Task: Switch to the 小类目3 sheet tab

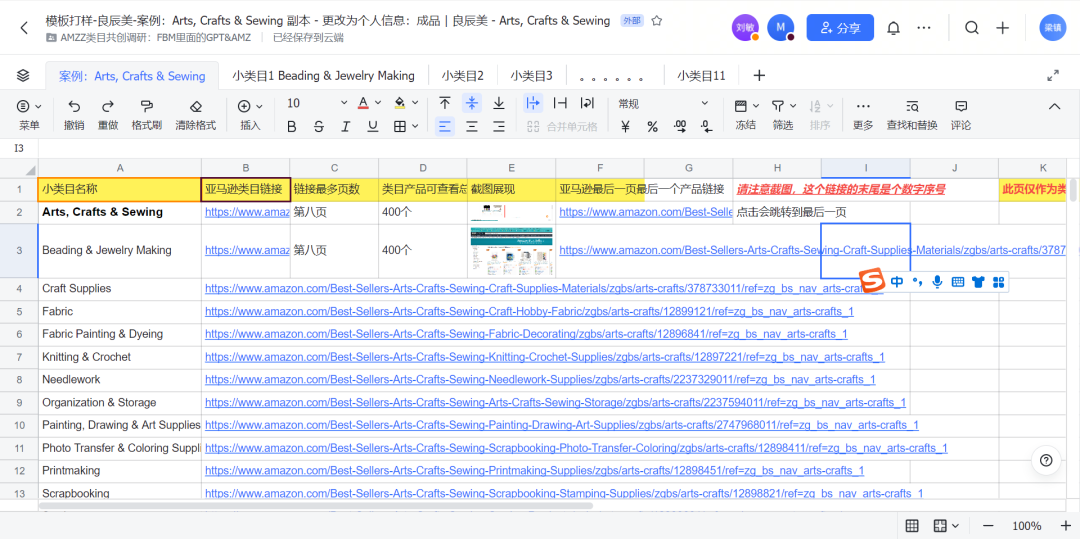Action: pyautogui.click(x=531, y=76)
